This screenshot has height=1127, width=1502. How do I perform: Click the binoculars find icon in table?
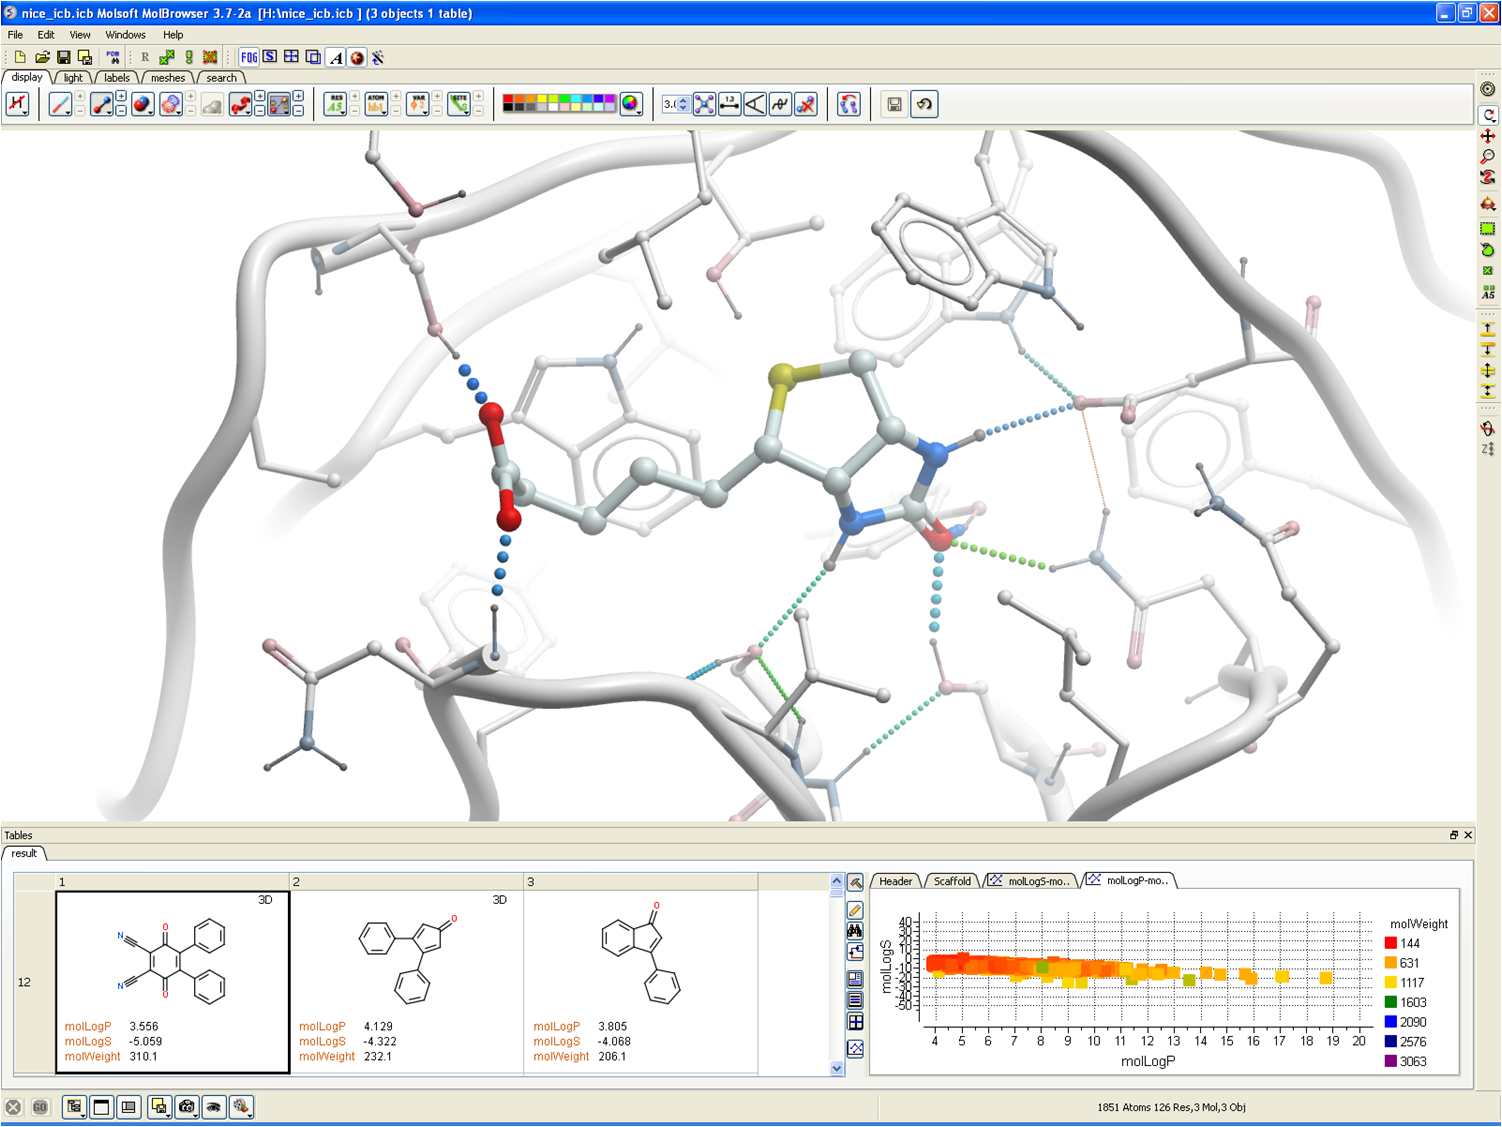(855, 931)
